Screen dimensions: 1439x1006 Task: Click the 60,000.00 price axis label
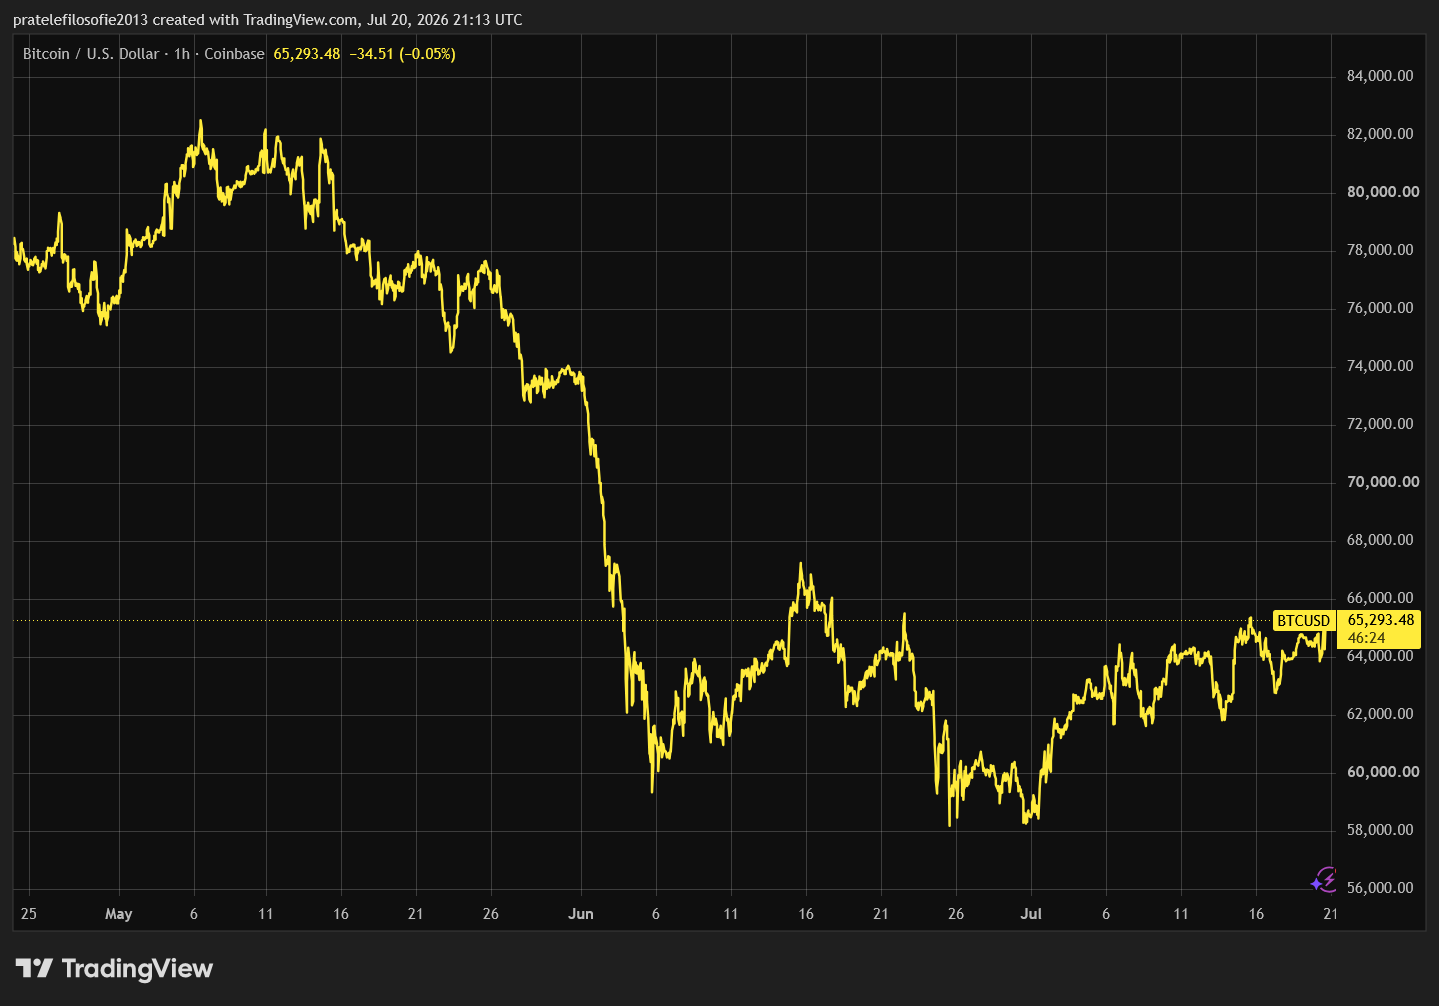pos(1383,772)
